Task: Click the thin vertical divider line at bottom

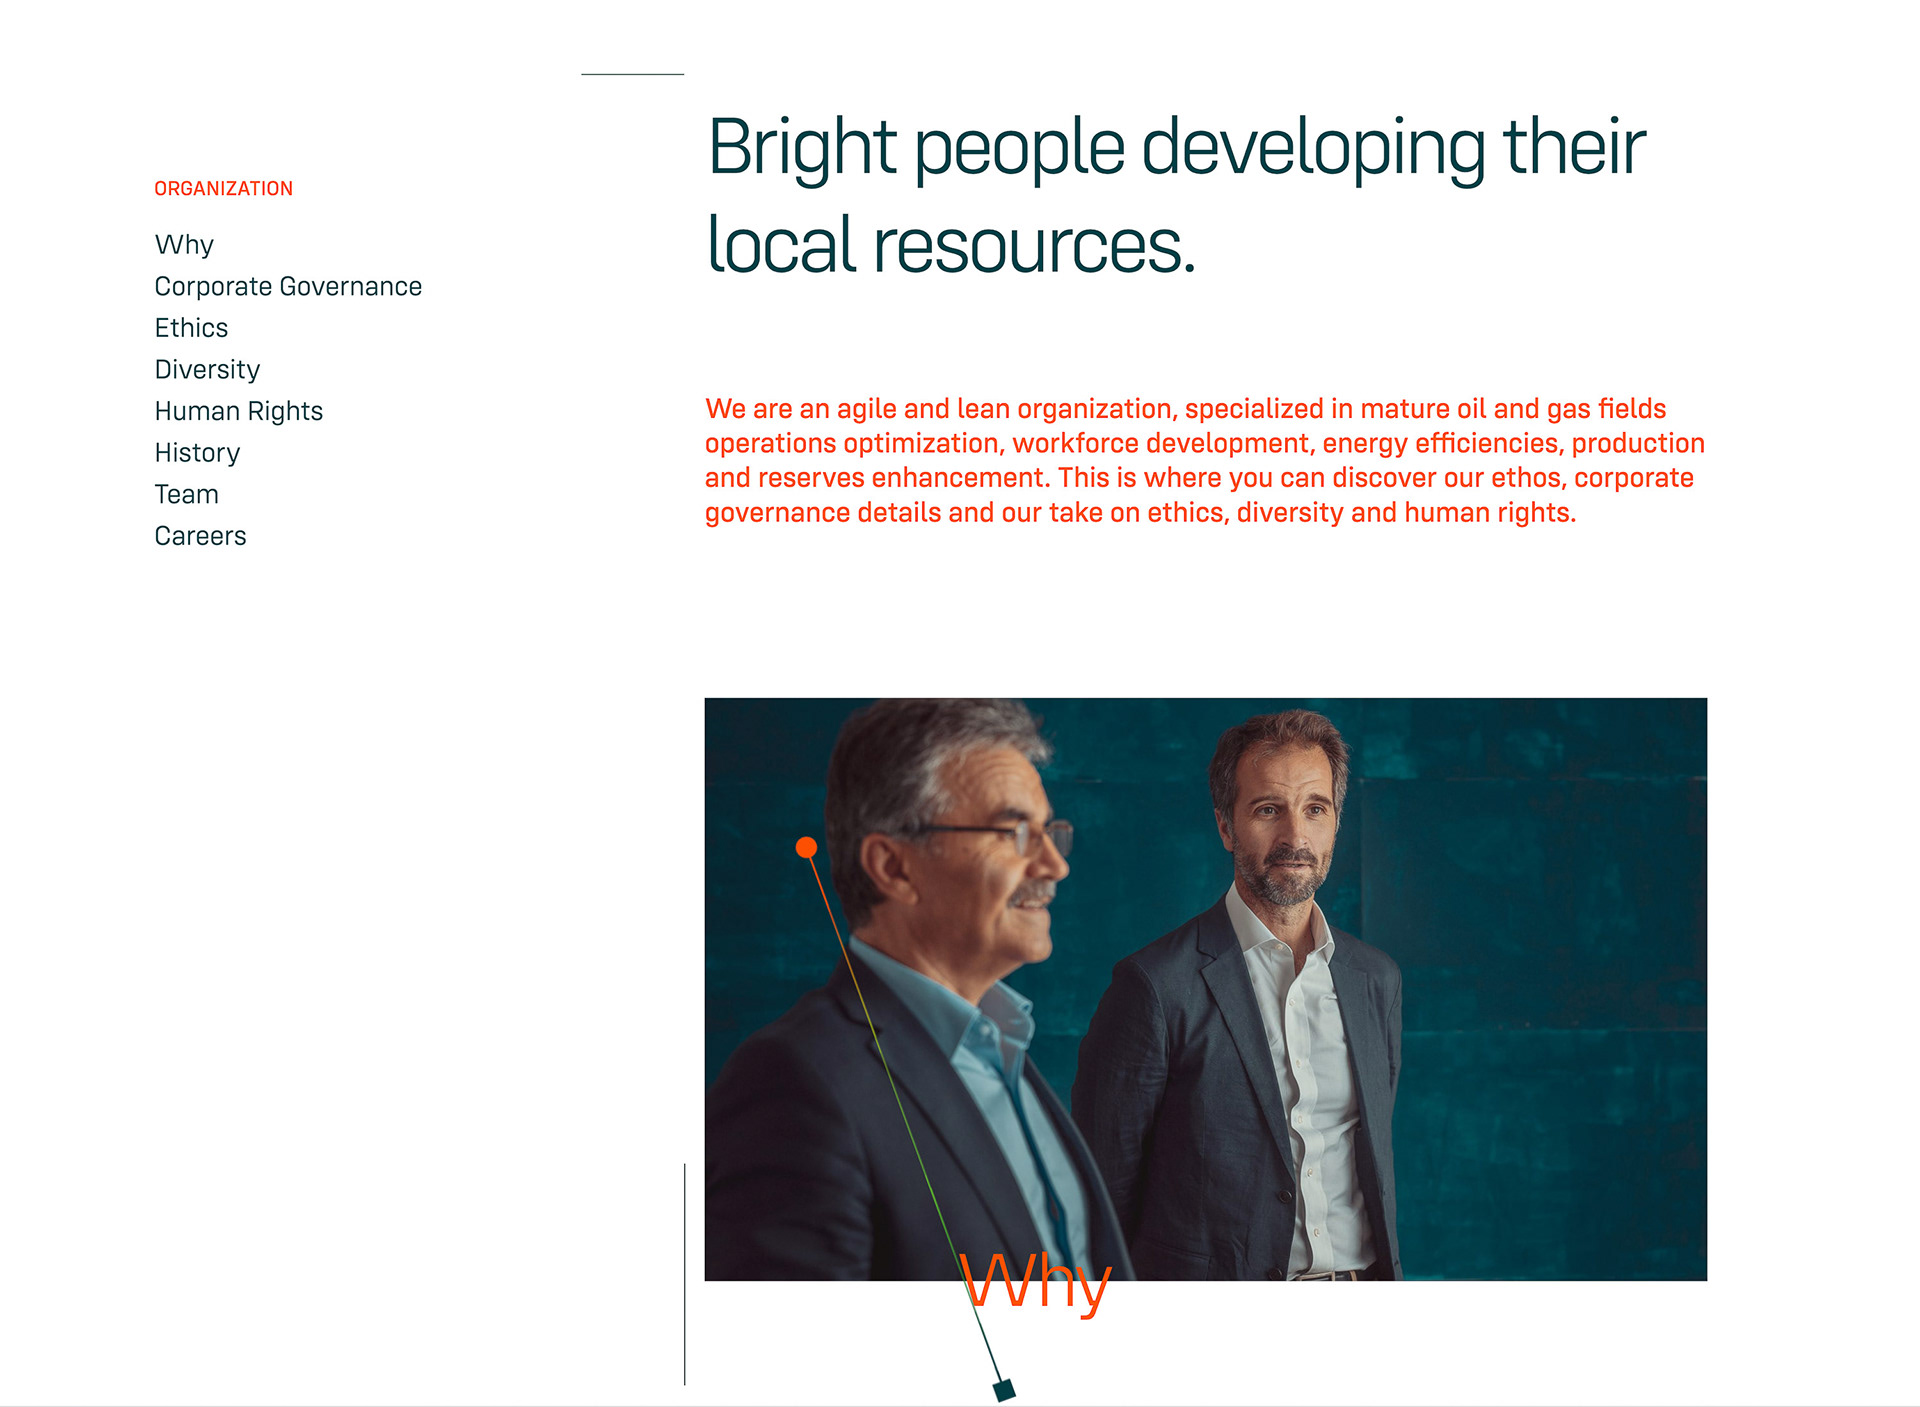Action: (685, 1275)
